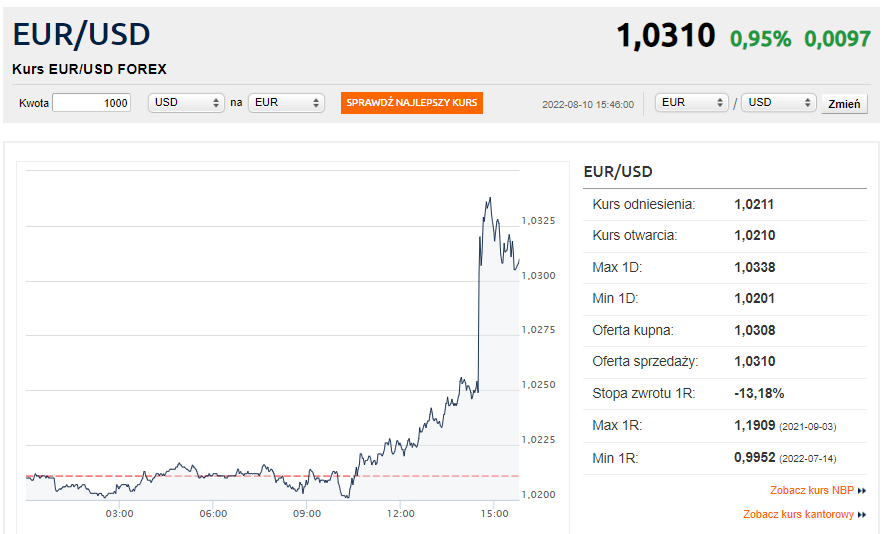Click the Oferta sprzedaży value 1,0310
This screenshot has height=534, width=884.
[x=754, y=361]
